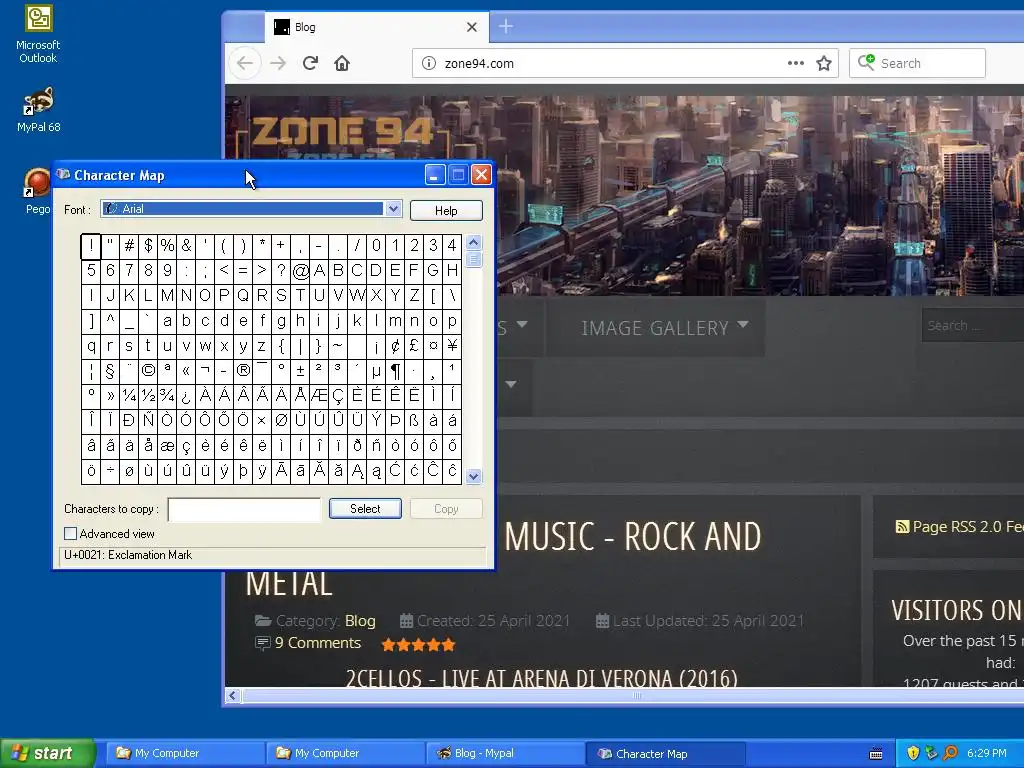Viewport: 1024px width, 768px height.
Task: Click the browser Forward arrow
Action: pos(278,63)
